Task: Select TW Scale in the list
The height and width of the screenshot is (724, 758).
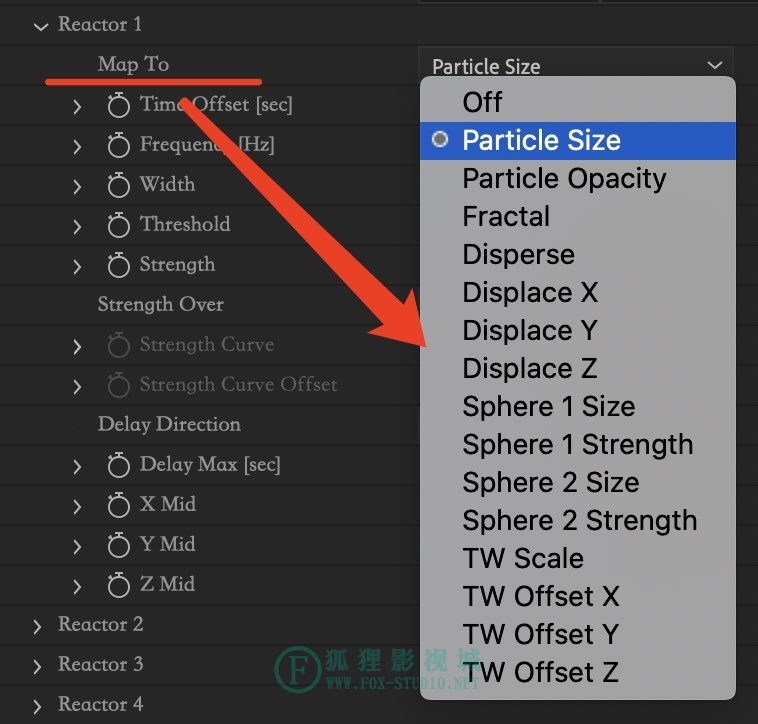Action: tap(578, 559)
